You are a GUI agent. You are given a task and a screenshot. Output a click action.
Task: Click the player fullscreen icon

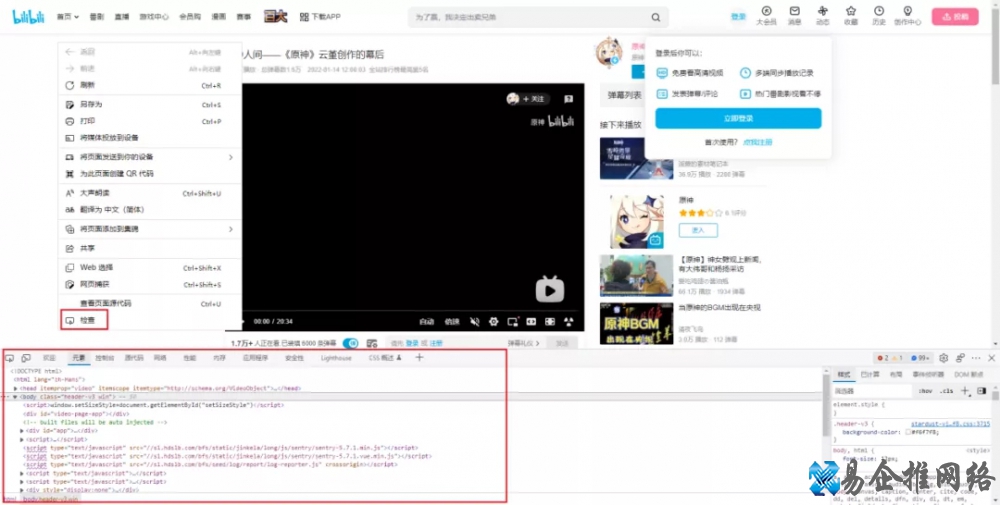[569, 321]
